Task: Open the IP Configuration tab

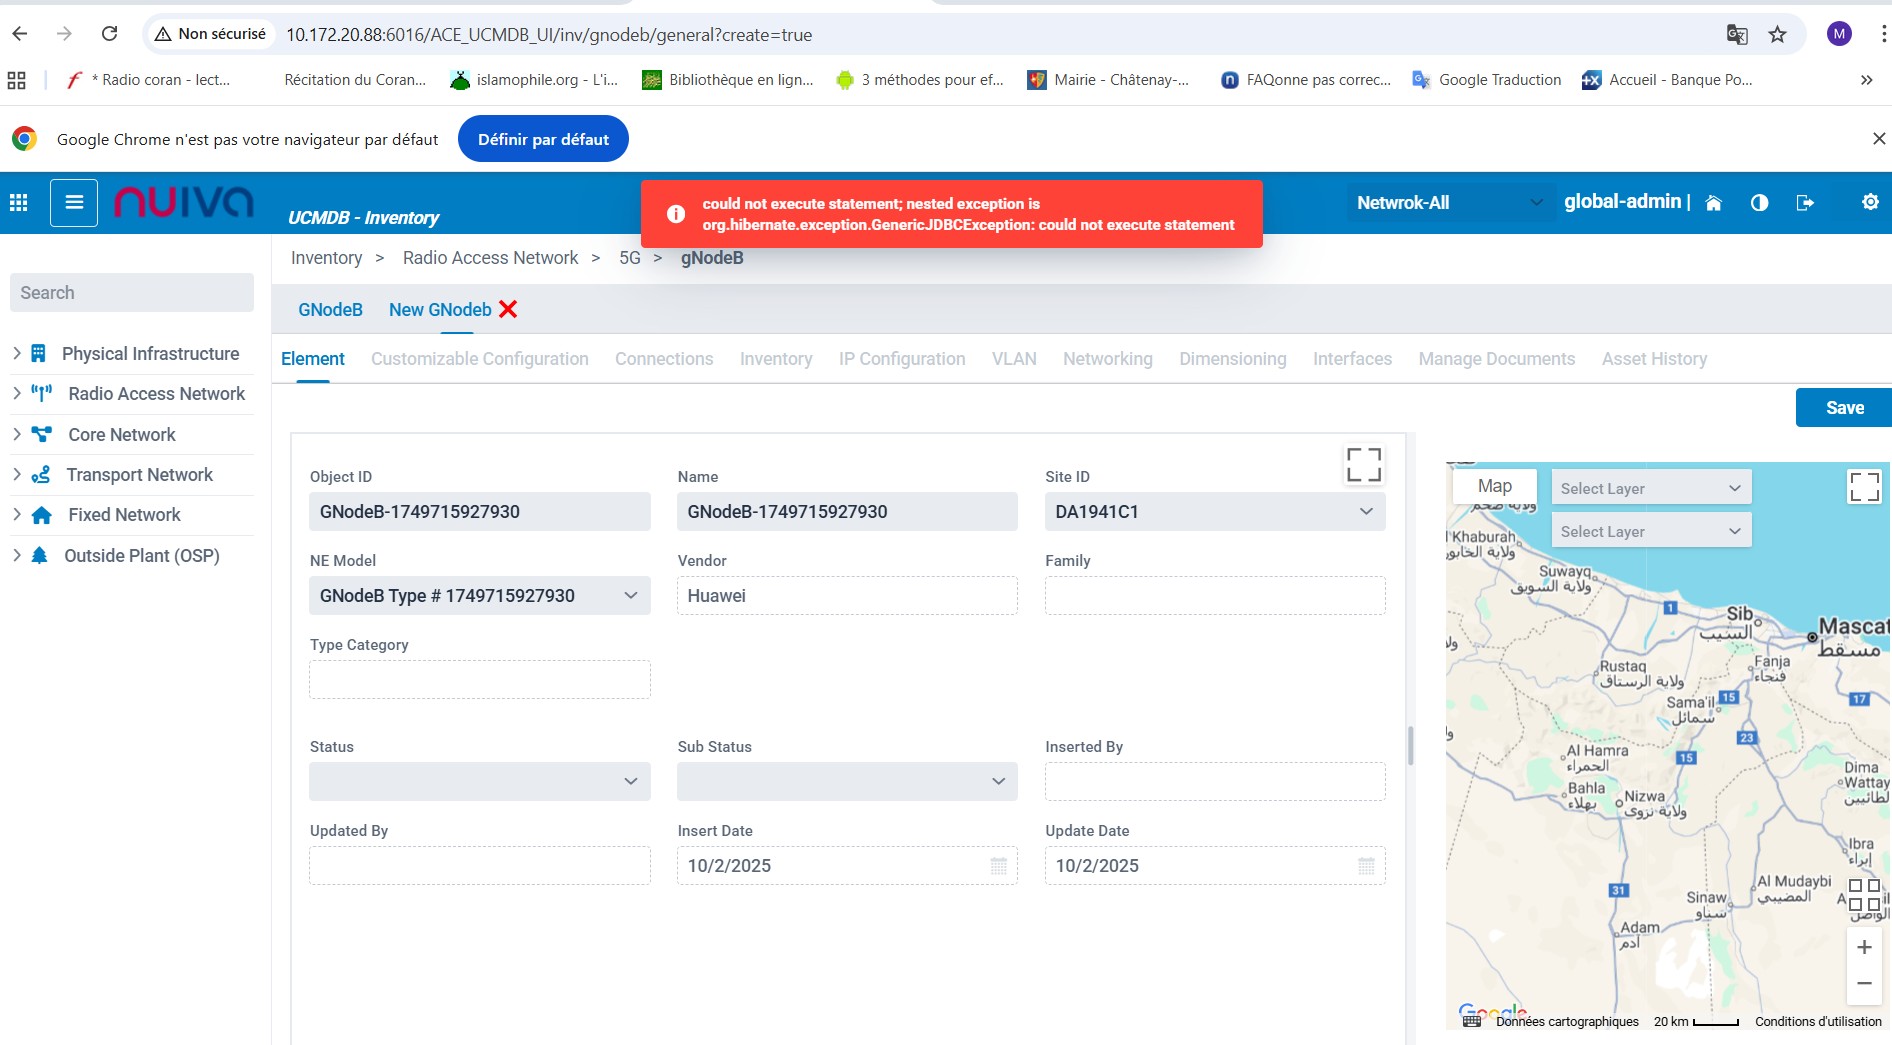Action: click(901, 359)
